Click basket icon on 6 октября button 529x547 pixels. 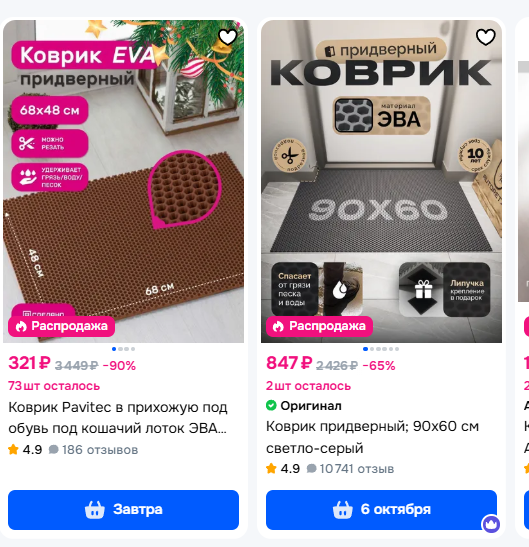click(x=343, y=510)
